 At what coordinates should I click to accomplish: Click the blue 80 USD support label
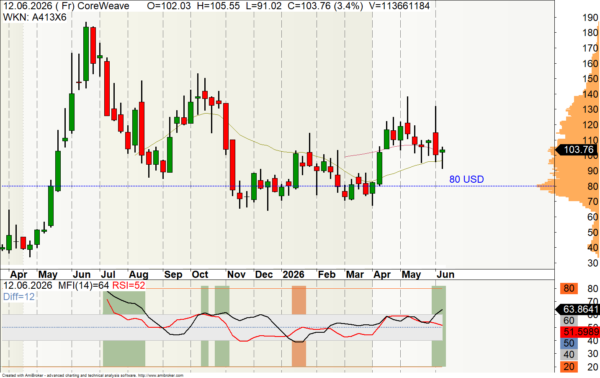(466, 179)
